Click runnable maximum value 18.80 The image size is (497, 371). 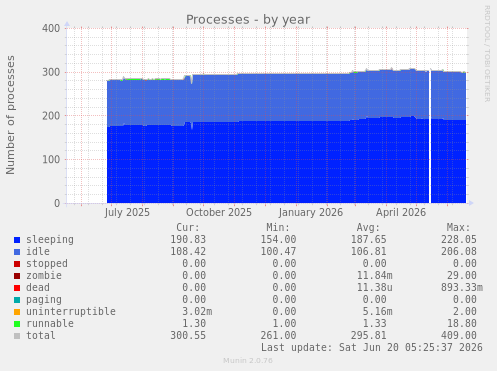point(462,323)
